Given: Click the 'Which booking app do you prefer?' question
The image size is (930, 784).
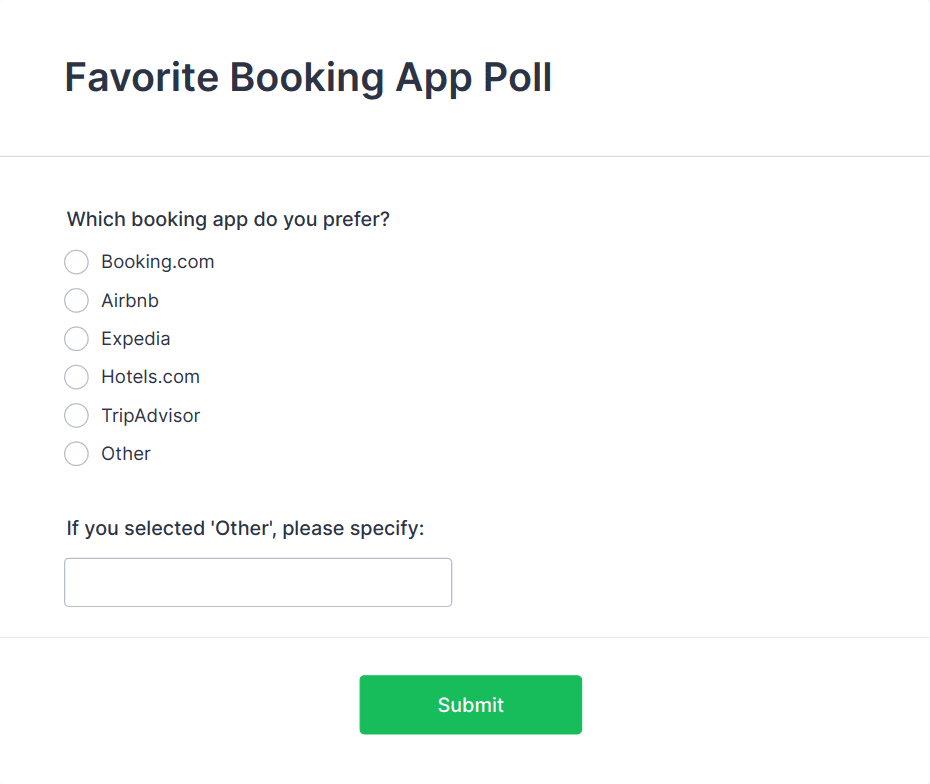Looking at the screenshot, I should tap(228, 219).
